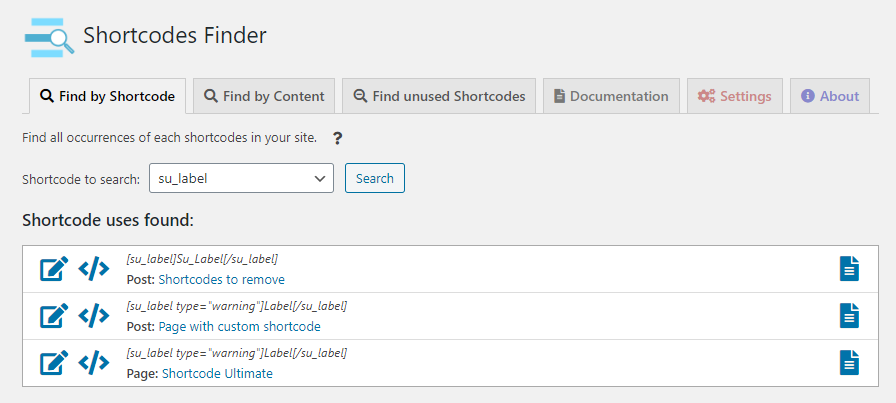Edit the 'Shortcodes to remove' post via pencil icon
The image size is (896, 403).
click(x=54, y=269)
